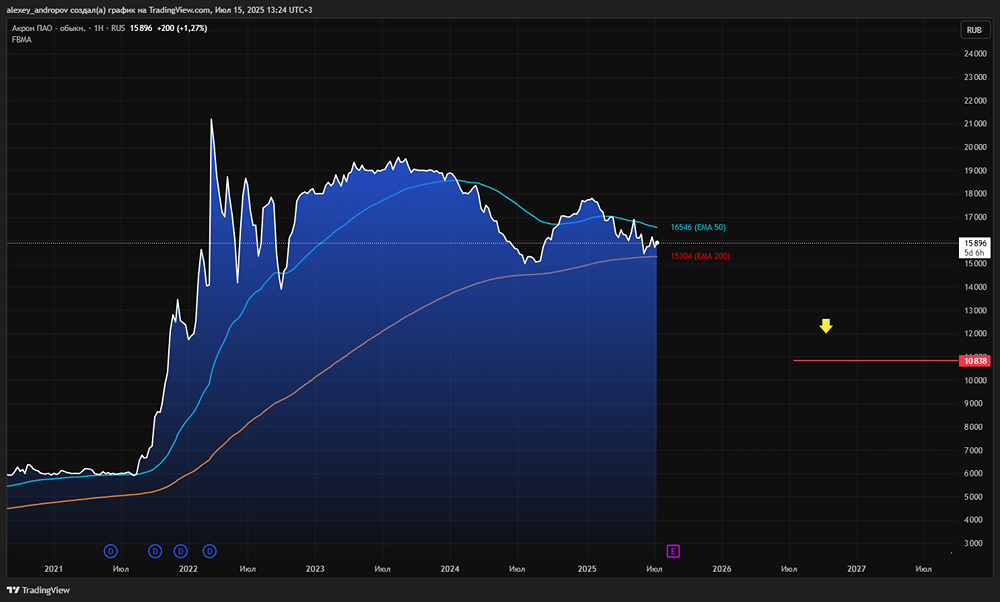This screenshot has width=1000, height=602.
Task: Click the TradingView logo
Action: pyautogui.click(x=38, y=590)
